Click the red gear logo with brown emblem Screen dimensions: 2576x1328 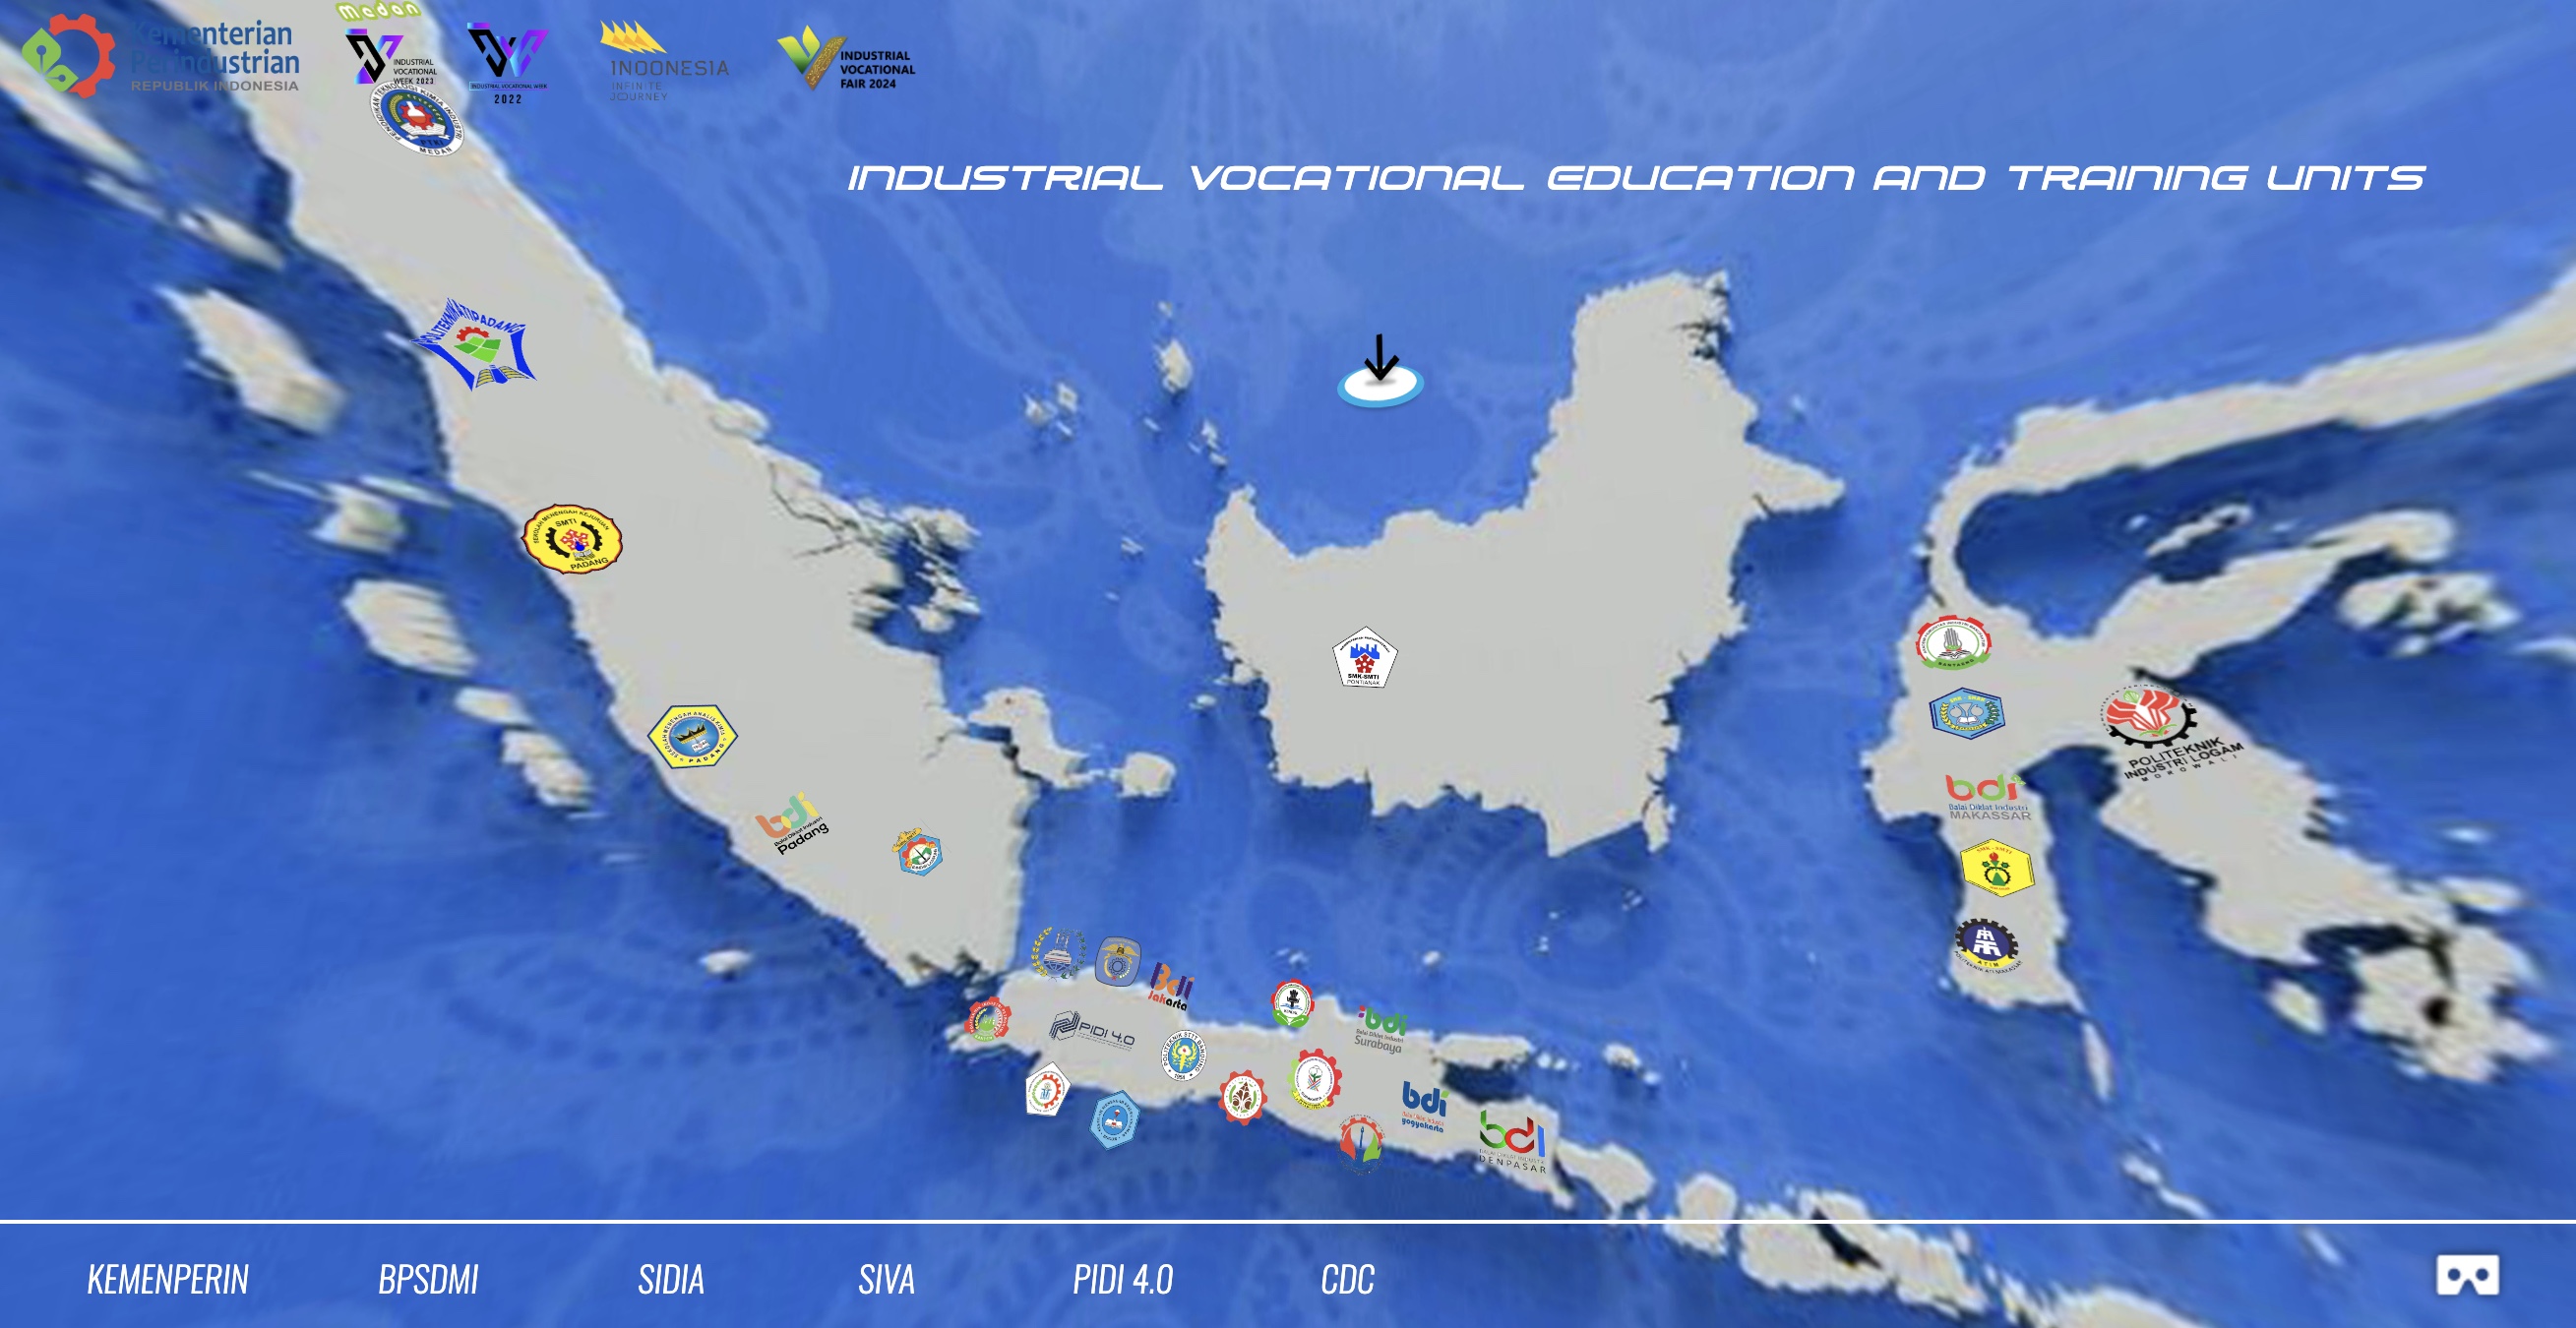click(1243, 1097)
